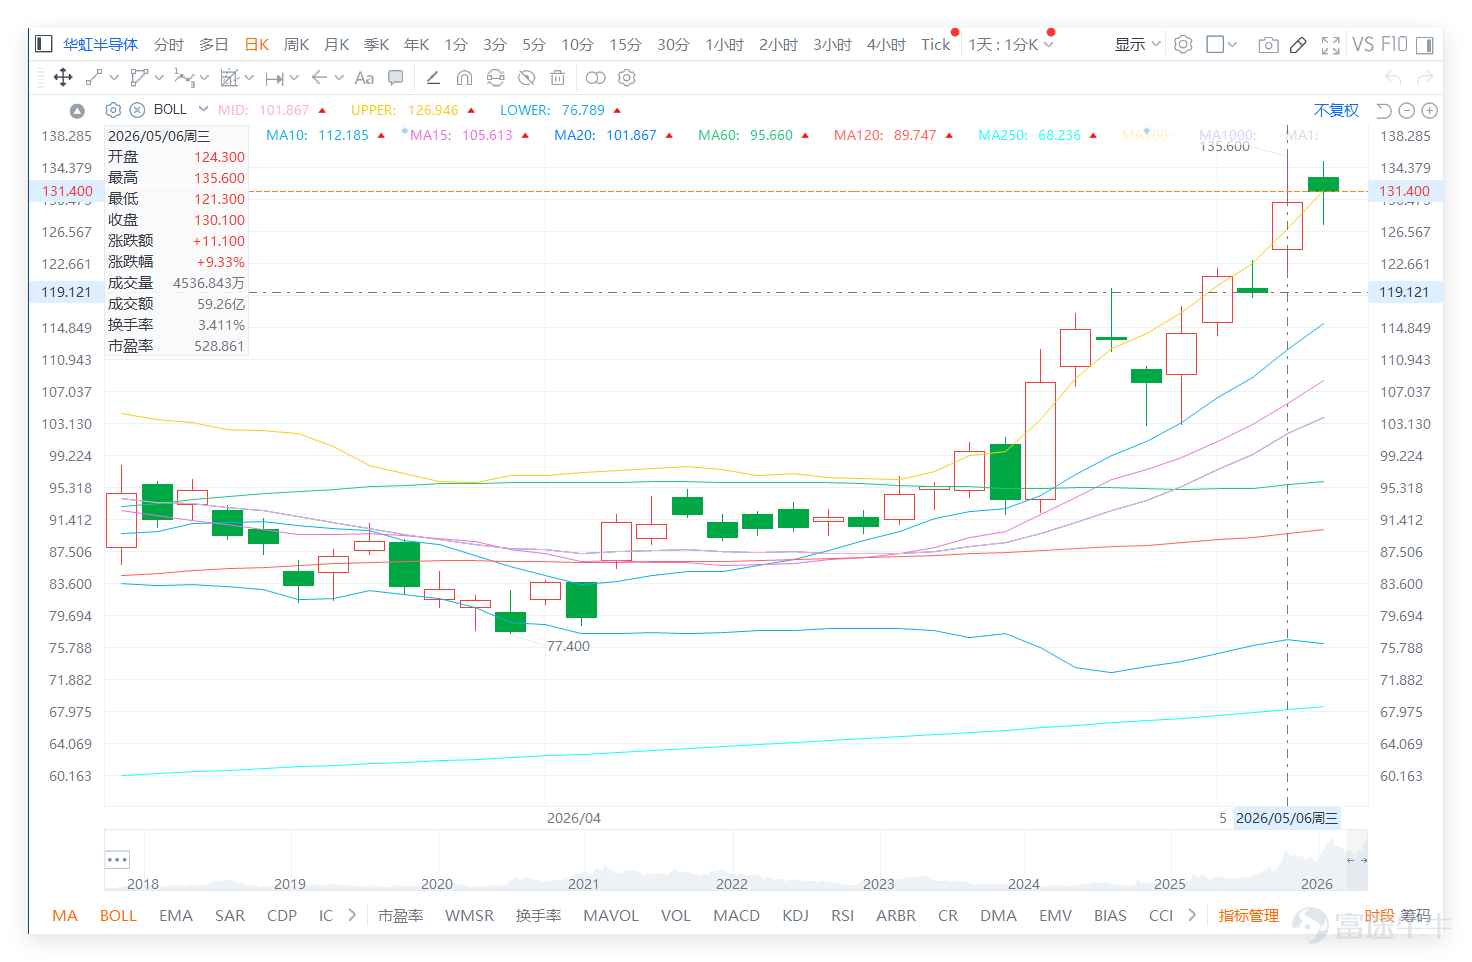Open the 显示 display dropdown

[1138, 44]
